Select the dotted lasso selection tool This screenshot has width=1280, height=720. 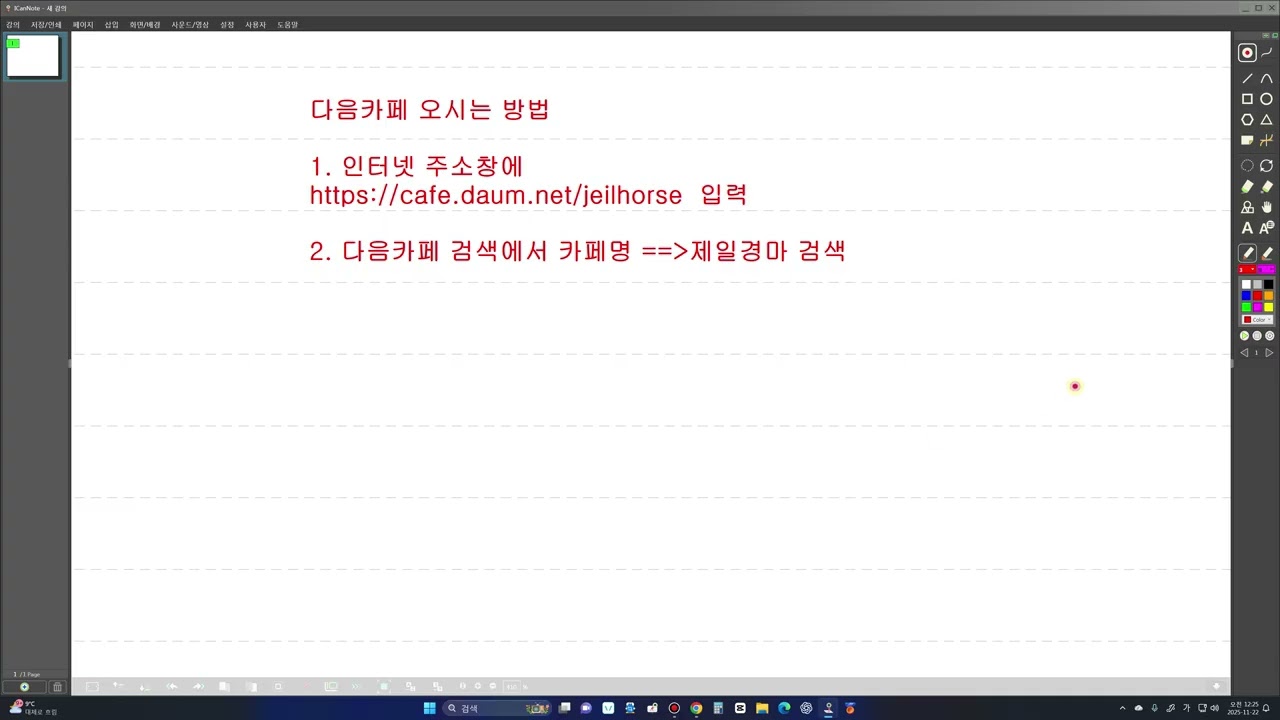click(1247, 166)
